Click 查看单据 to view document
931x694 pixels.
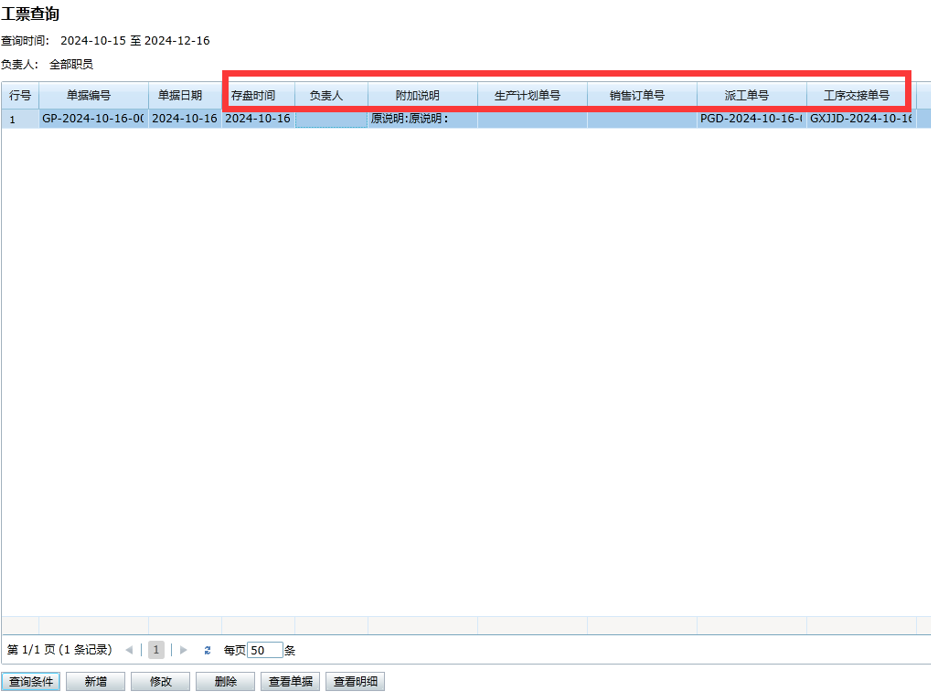click(x=290, y=682)
